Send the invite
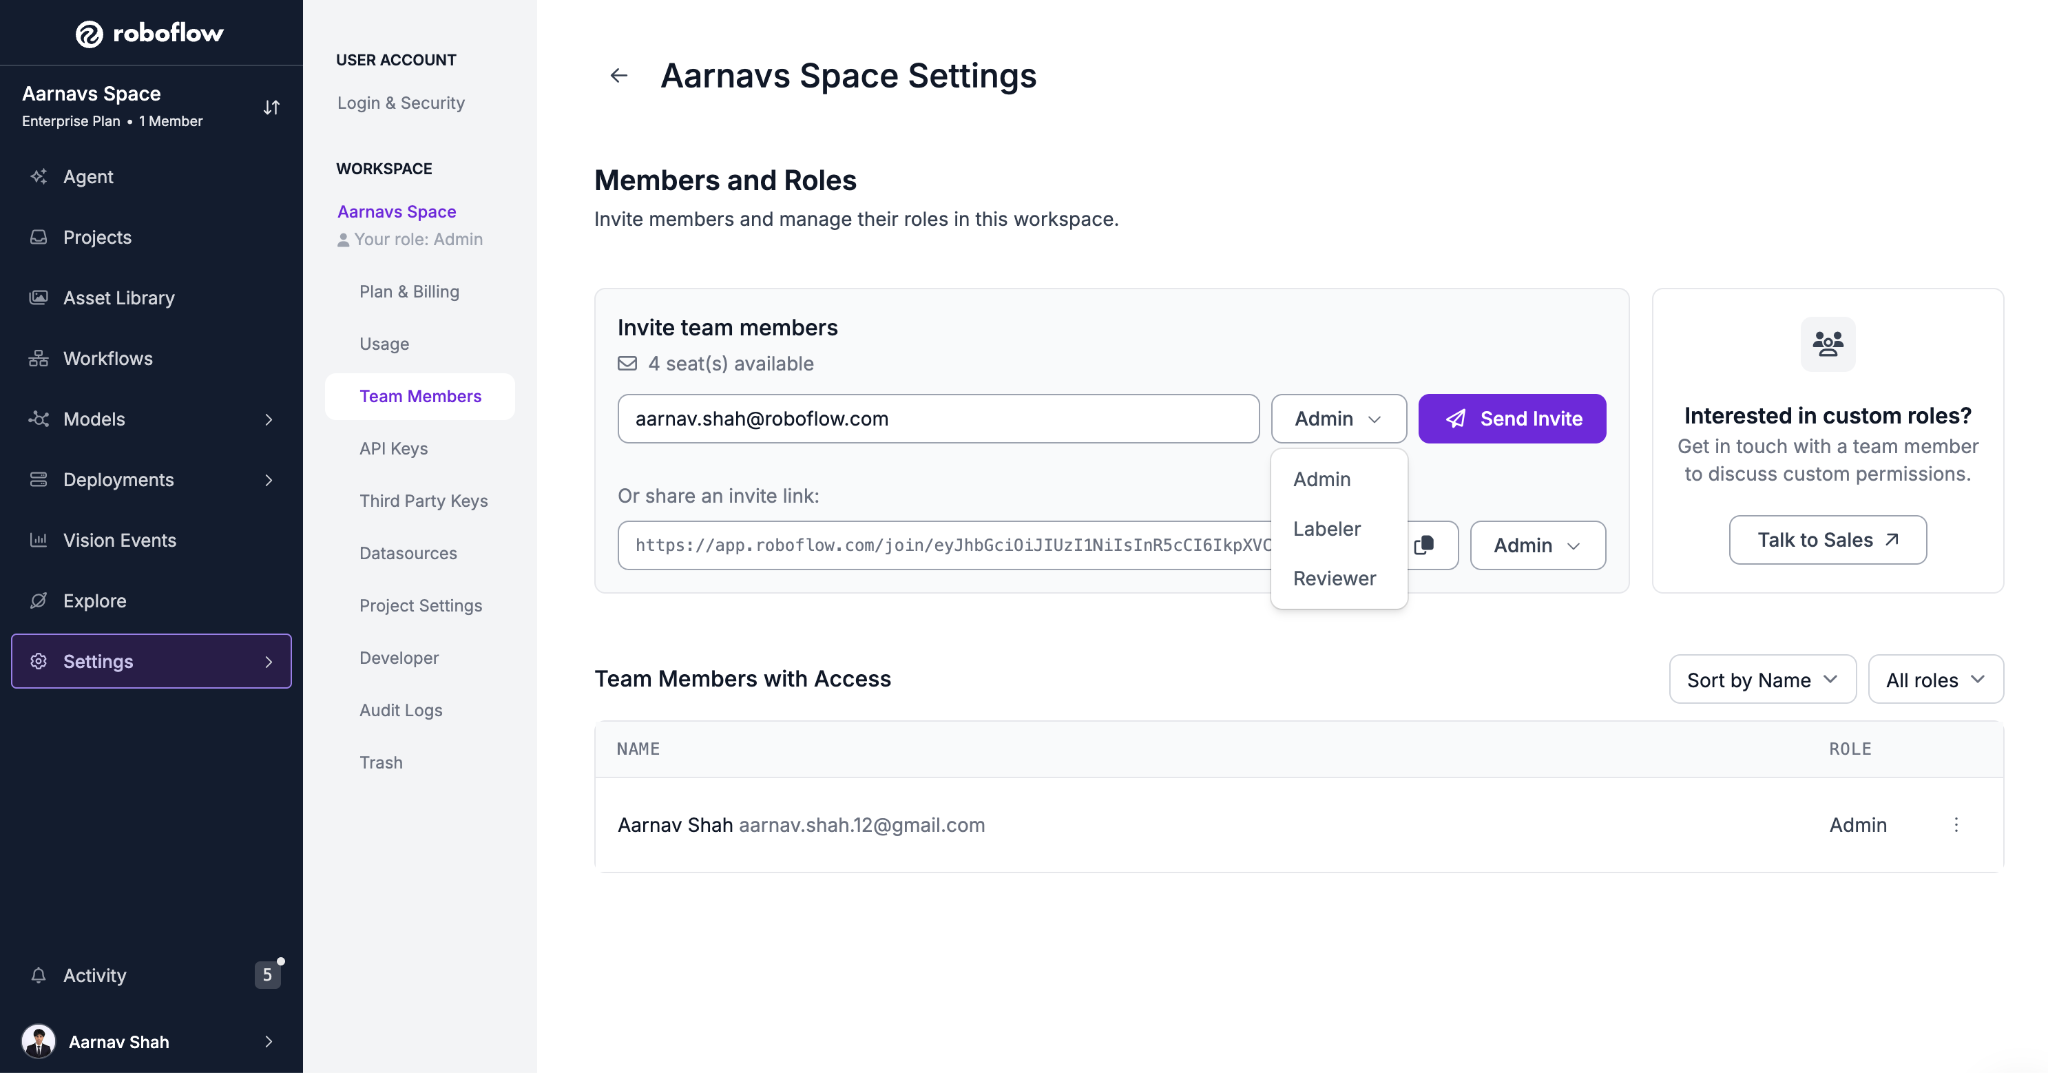The image size is (2048, 1073). [1512, 419]
